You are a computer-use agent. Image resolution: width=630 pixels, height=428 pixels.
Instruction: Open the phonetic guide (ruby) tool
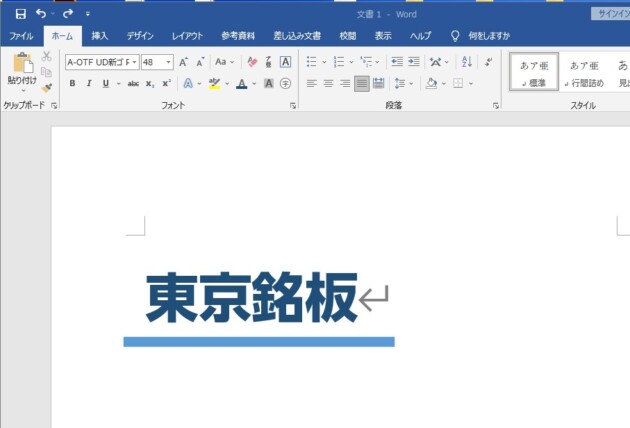click(268, 62)
